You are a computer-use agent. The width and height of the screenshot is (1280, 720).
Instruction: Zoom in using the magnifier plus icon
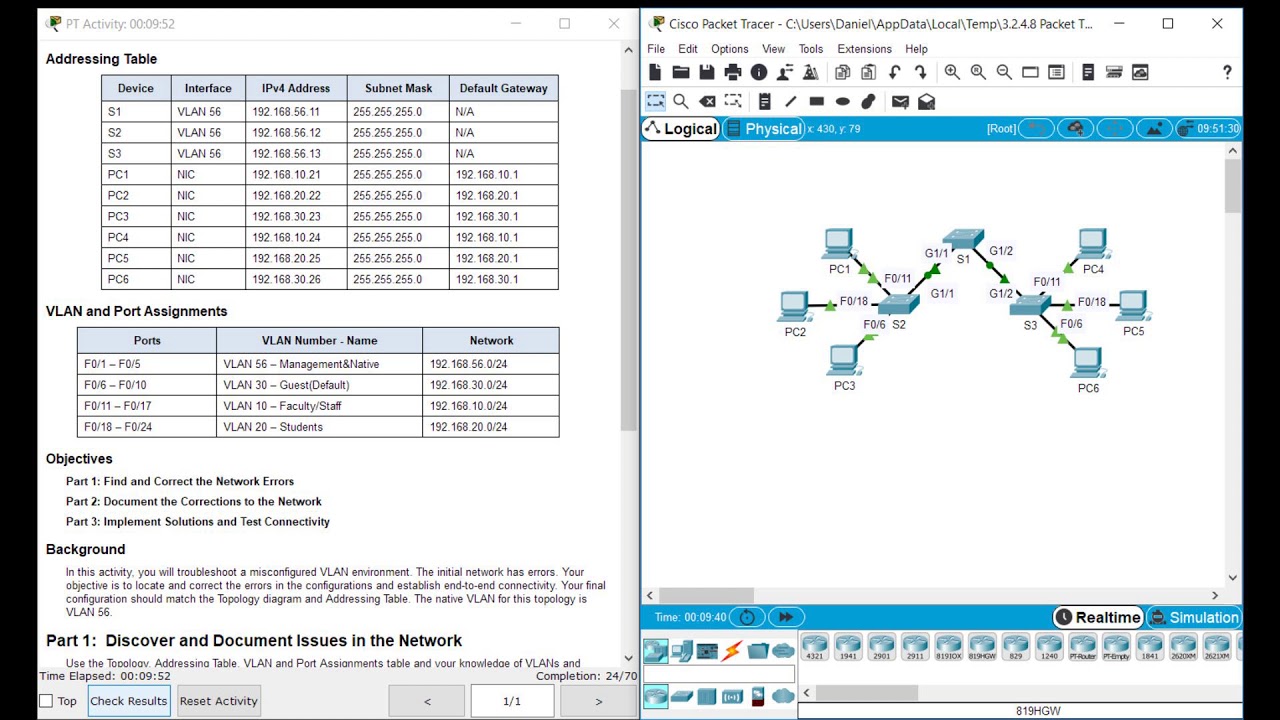tap(952, 72)
